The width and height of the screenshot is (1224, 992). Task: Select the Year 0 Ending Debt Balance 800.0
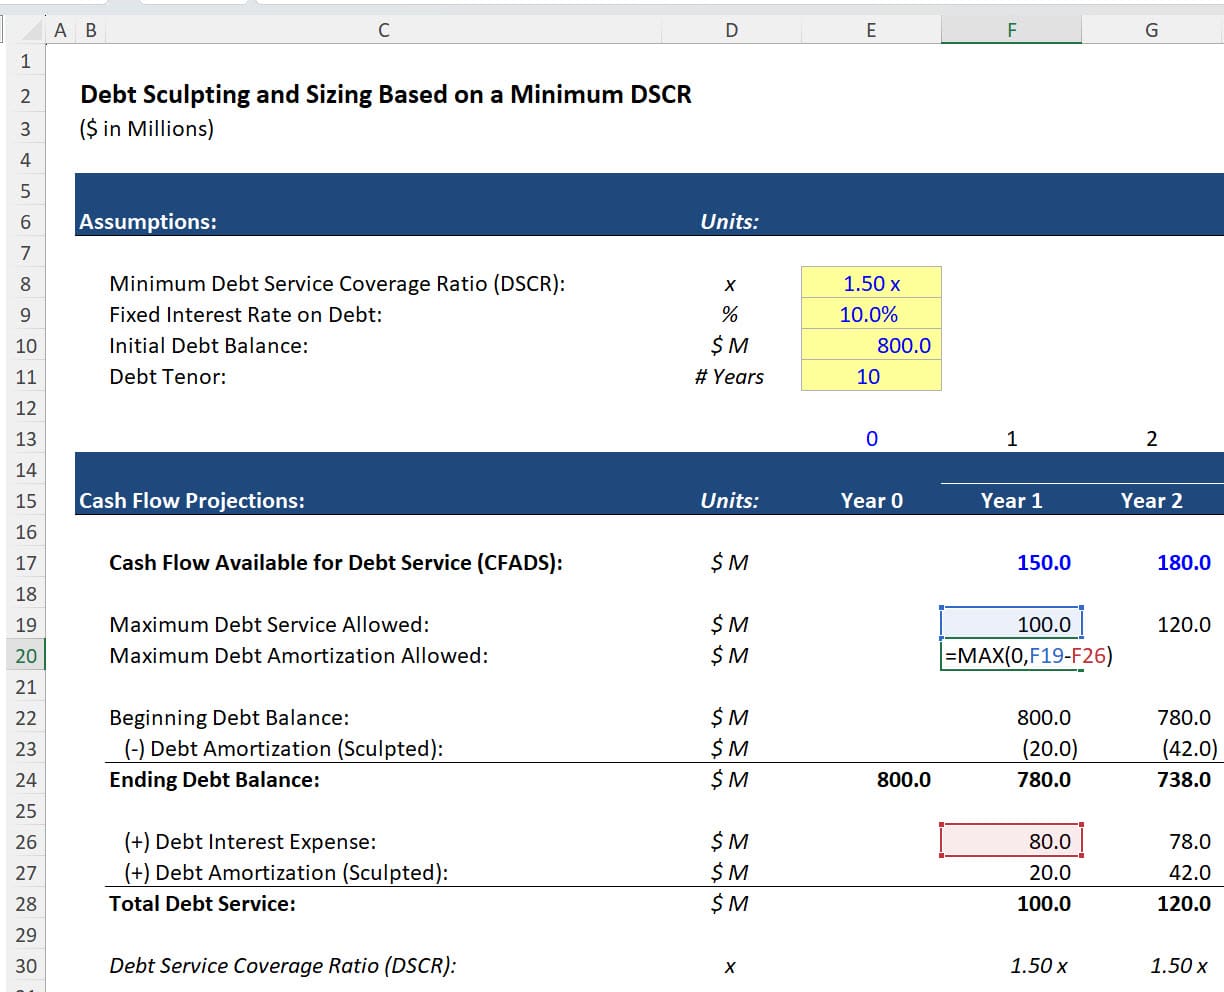pyautogui.click(x=902, y=778)
